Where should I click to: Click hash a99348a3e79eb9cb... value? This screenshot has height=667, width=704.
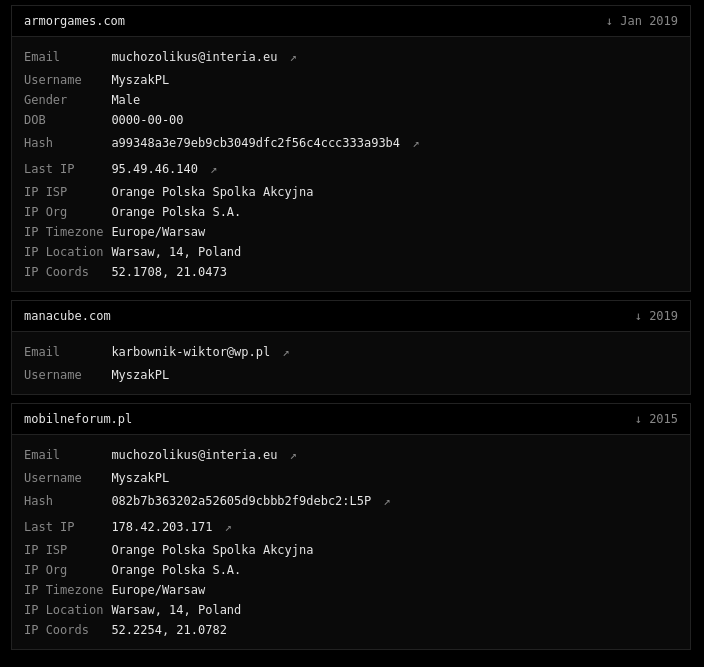pos(255,143)
